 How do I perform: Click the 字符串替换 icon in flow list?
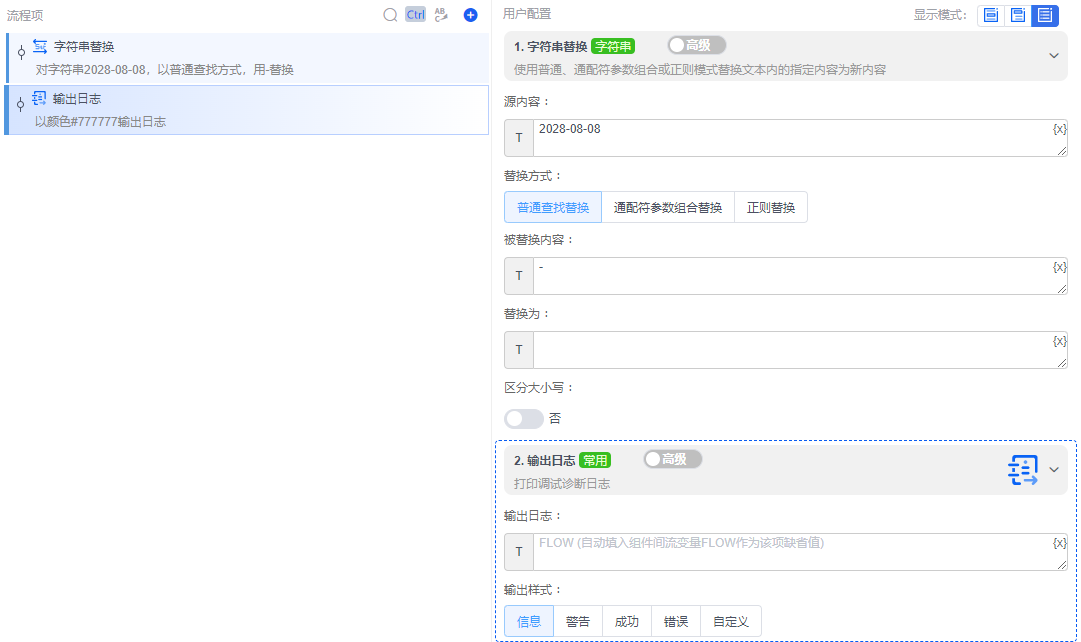40,44
